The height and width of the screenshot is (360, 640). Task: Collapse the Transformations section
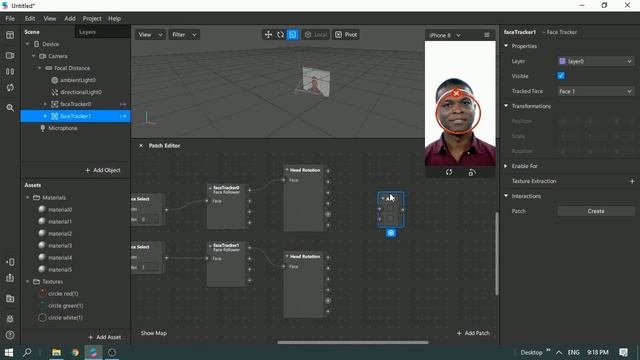(x=506, y=106)
